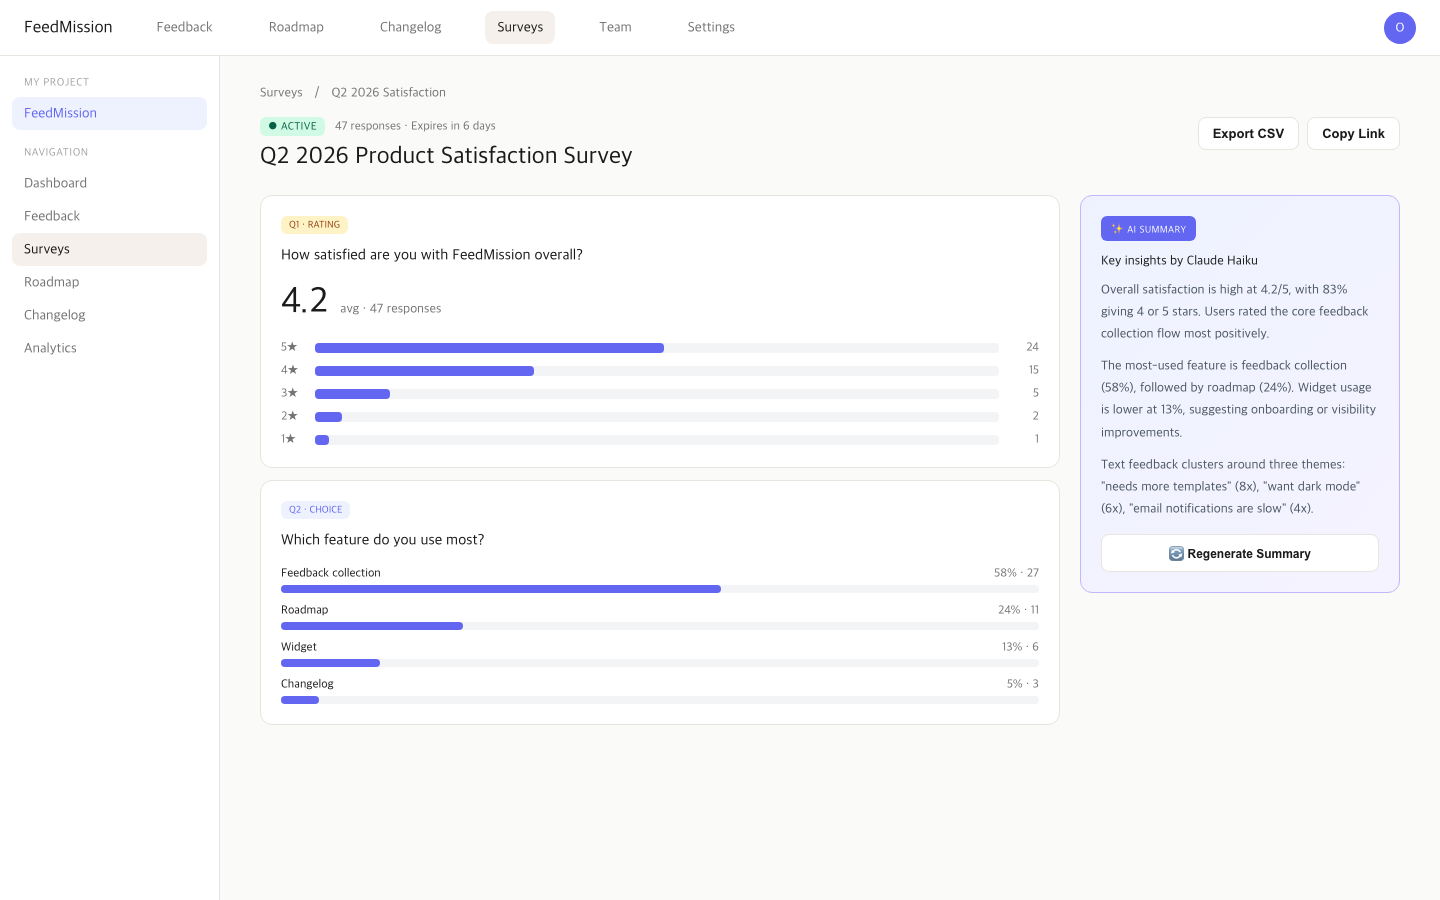Click the FeedMission logo text
This screenshot has height=900, width=1440.
(68, 27)
